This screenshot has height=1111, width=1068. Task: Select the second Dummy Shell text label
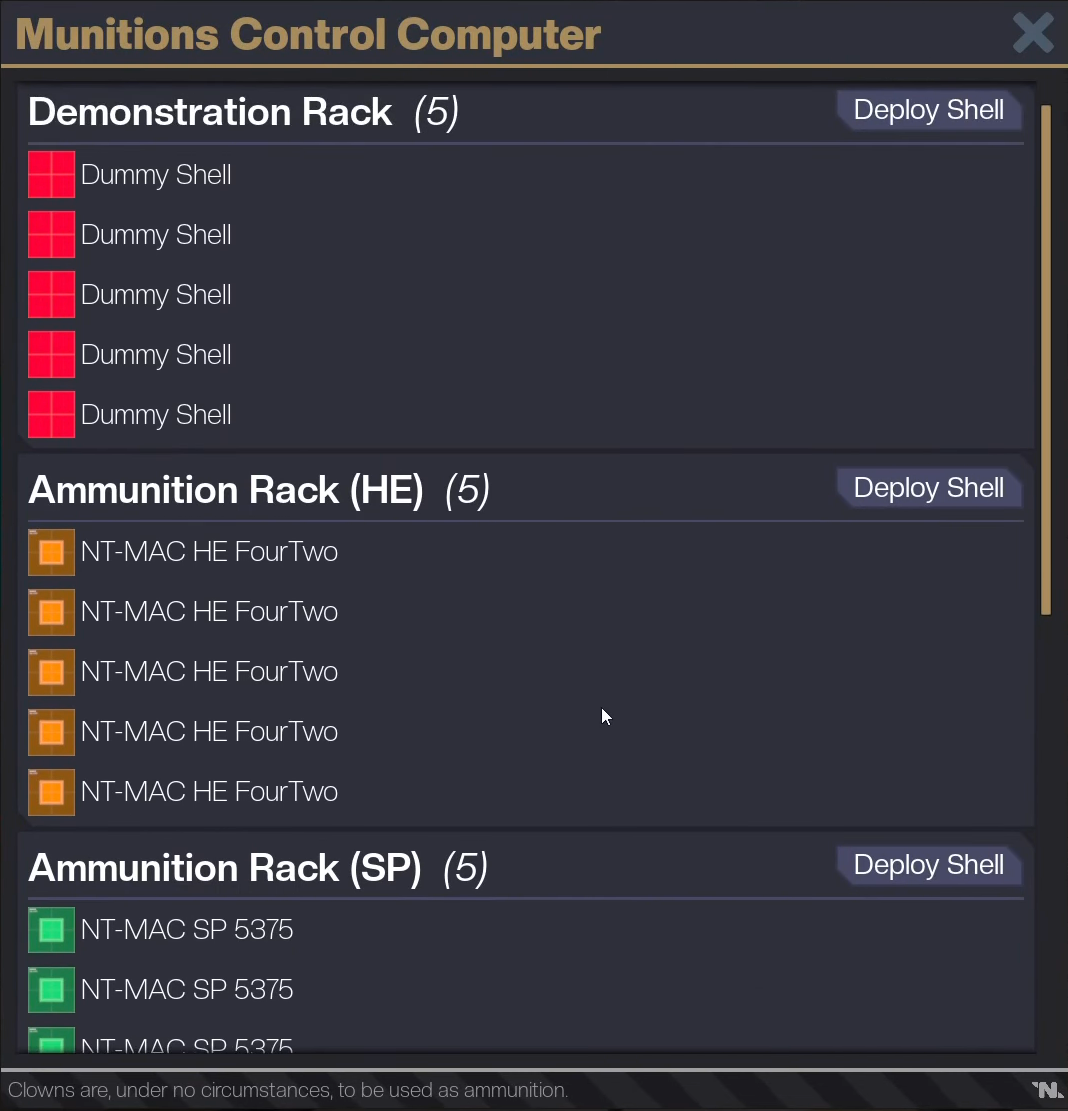(x=156, y=235)
